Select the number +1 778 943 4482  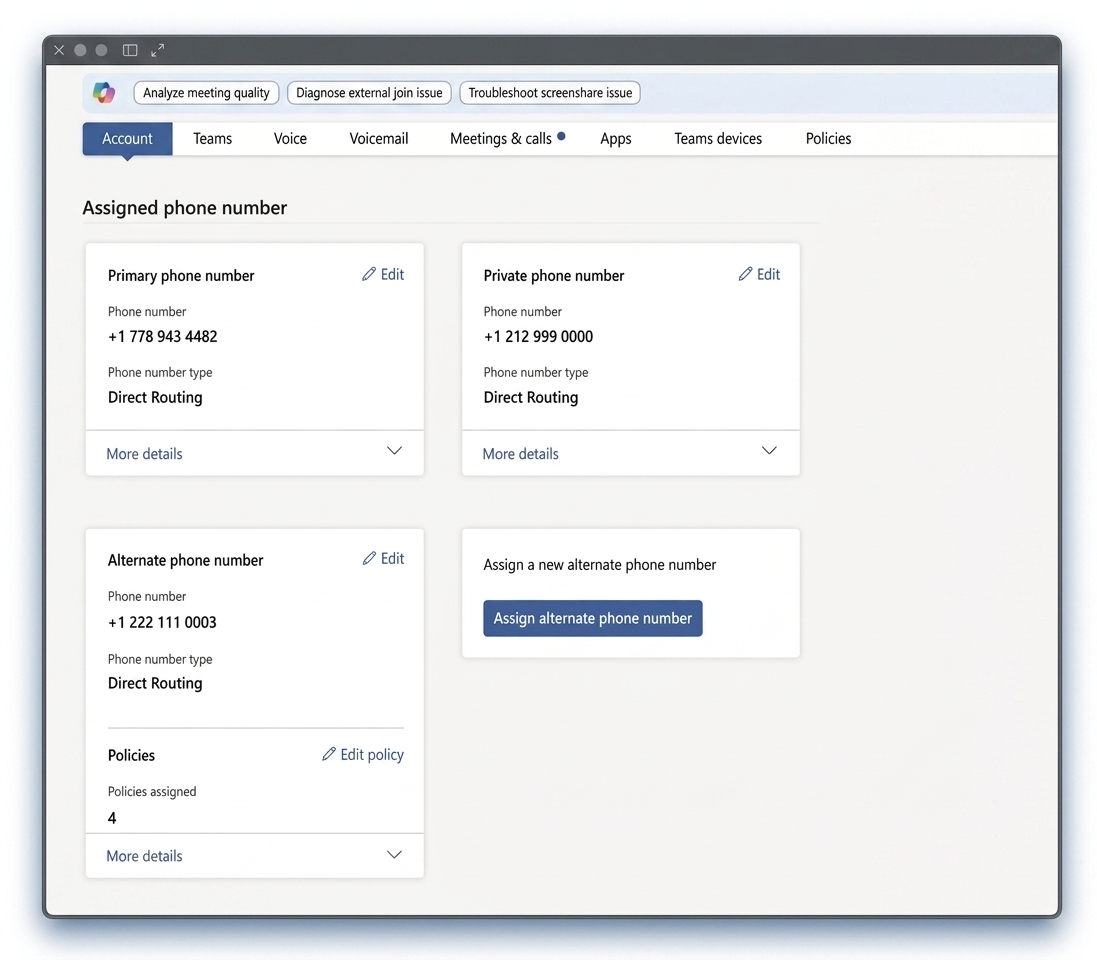tap(162, 337)
